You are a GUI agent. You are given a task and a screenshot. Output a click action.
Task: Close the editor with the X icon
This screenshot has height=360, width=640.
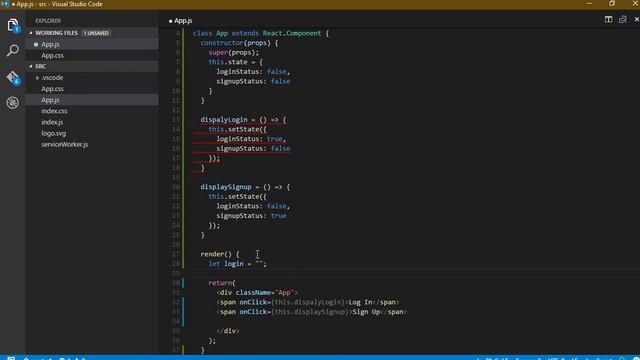[636, 19]
